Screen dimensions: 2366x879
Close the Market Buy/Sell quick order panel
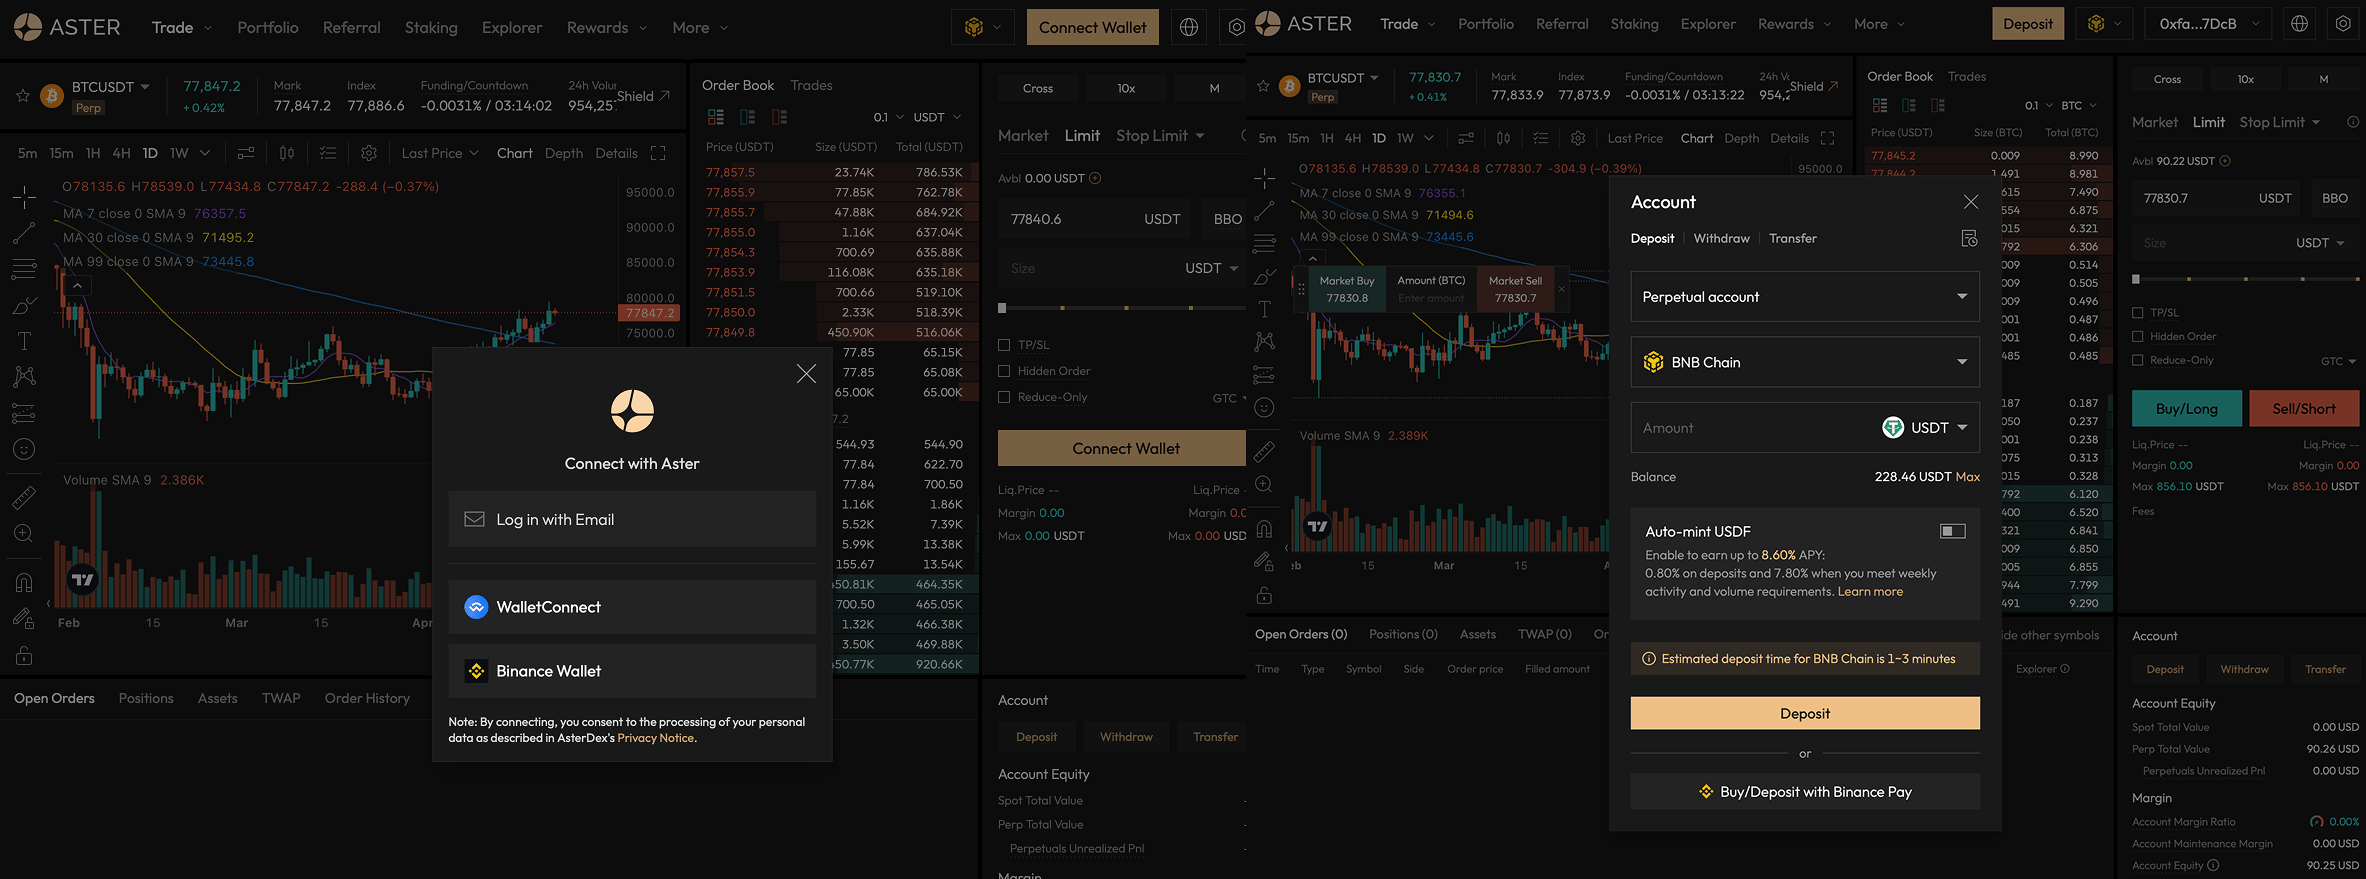(x=1561, y=289)
